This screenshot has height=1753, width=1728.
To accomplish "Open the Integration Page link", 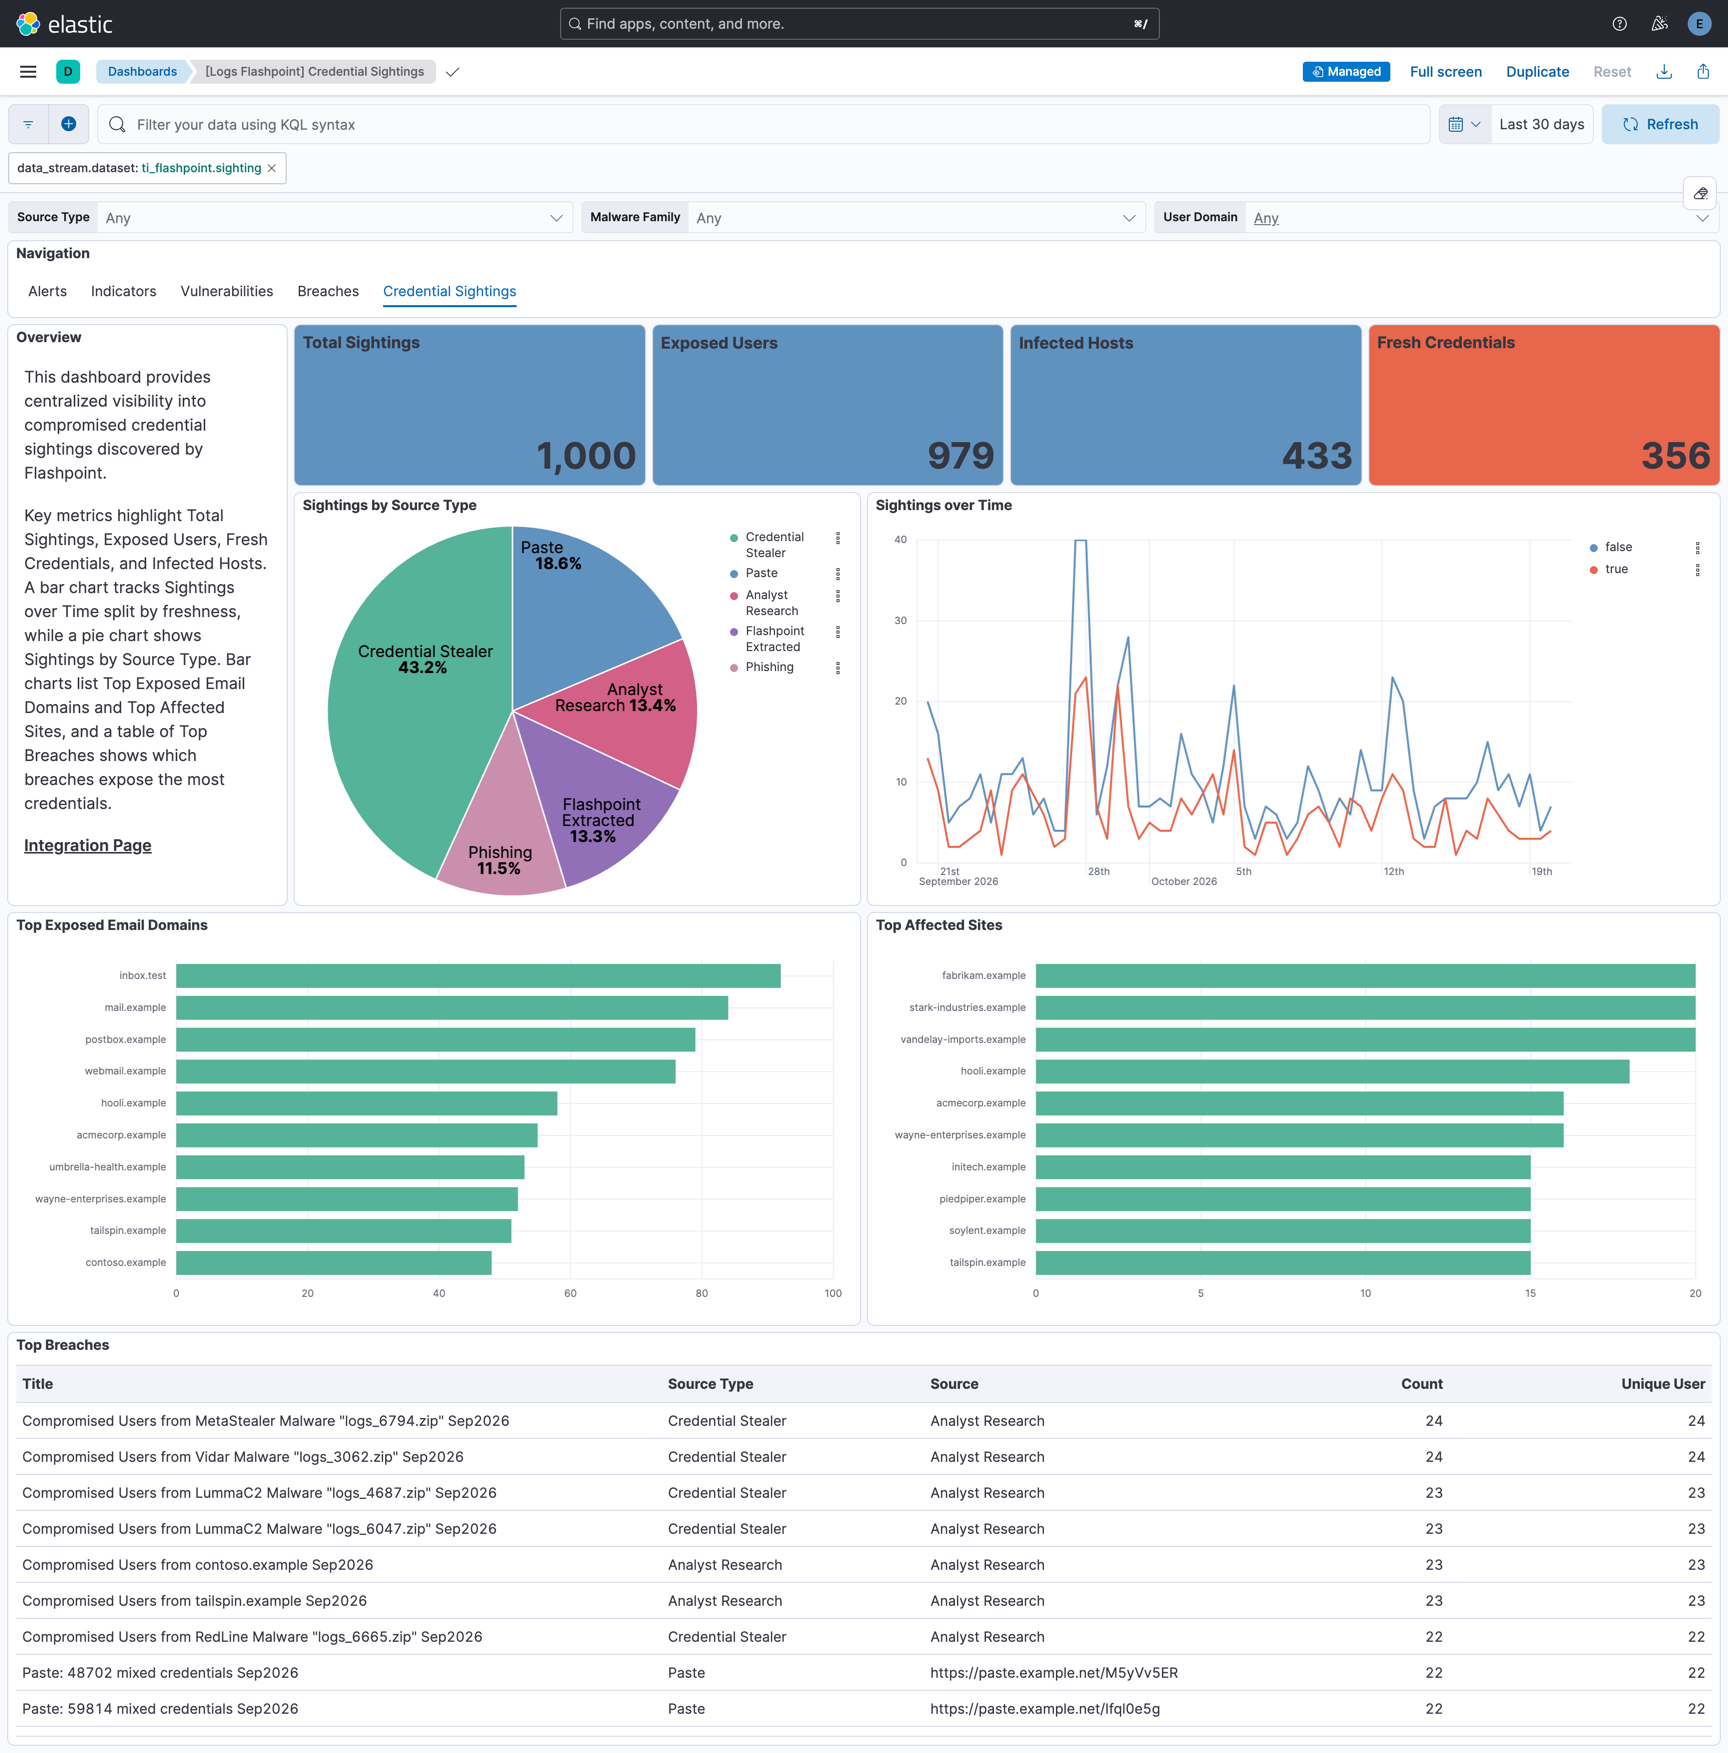I will [88, 845].
